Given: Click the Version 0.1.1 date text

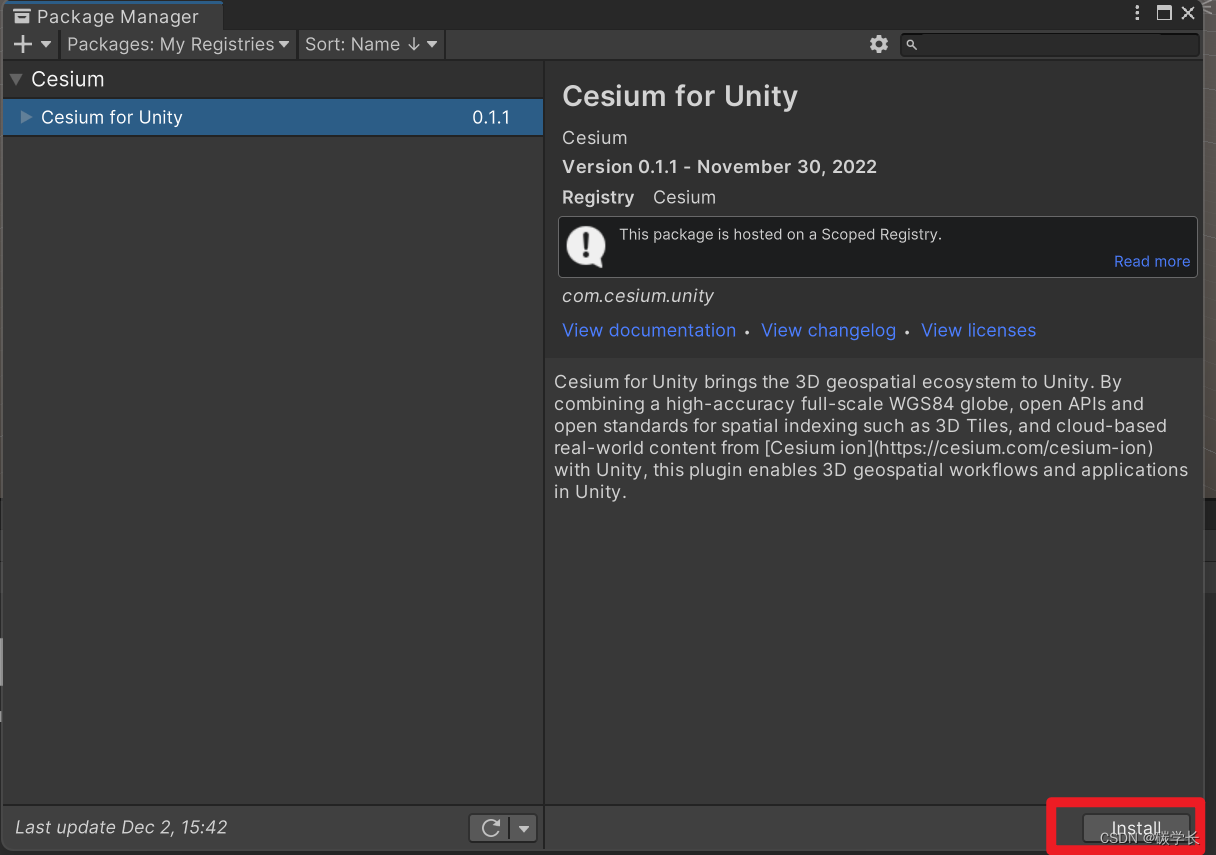Looking at the screenshot, I should tap(719, 167).
